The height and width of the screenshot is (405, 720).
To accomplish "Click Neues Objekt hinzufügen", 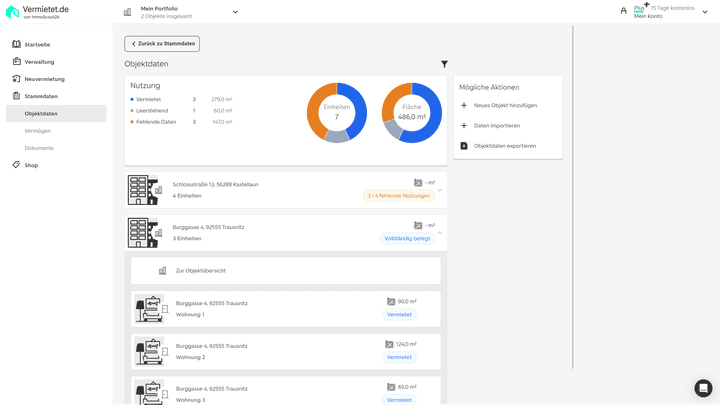I will (505, 105).
